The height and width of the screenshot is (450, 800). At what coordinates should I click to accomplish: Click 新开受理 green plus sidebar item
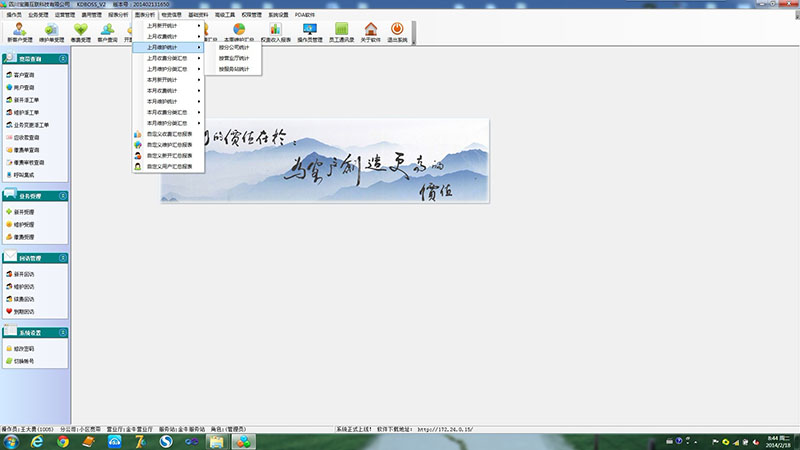coord(20,212)
